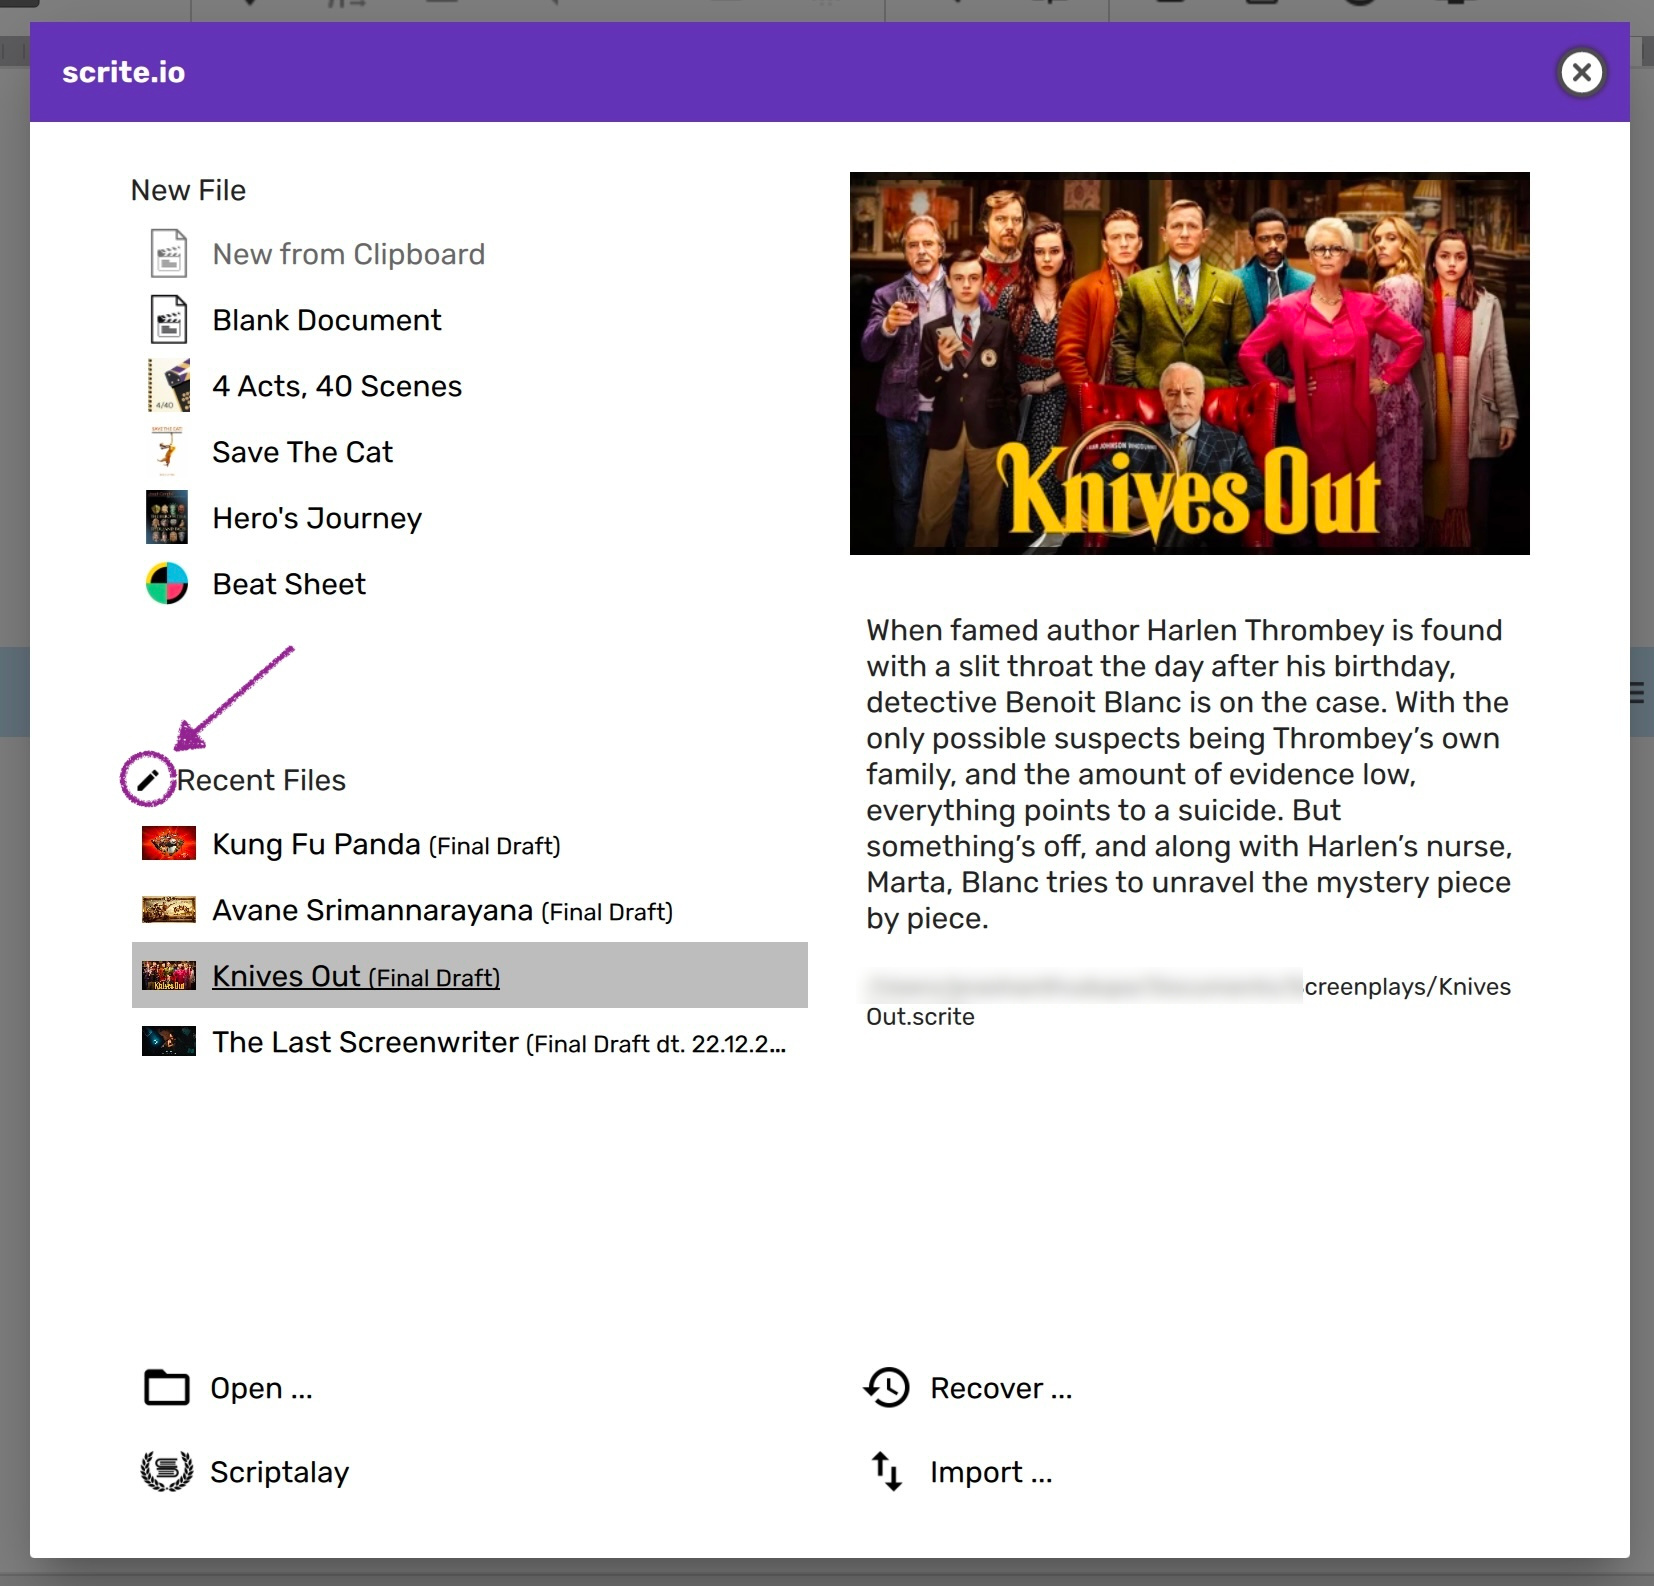Choose the 4 Acts, 40 Scenes template
The image size is (1654, 1586).
[336, 386]
